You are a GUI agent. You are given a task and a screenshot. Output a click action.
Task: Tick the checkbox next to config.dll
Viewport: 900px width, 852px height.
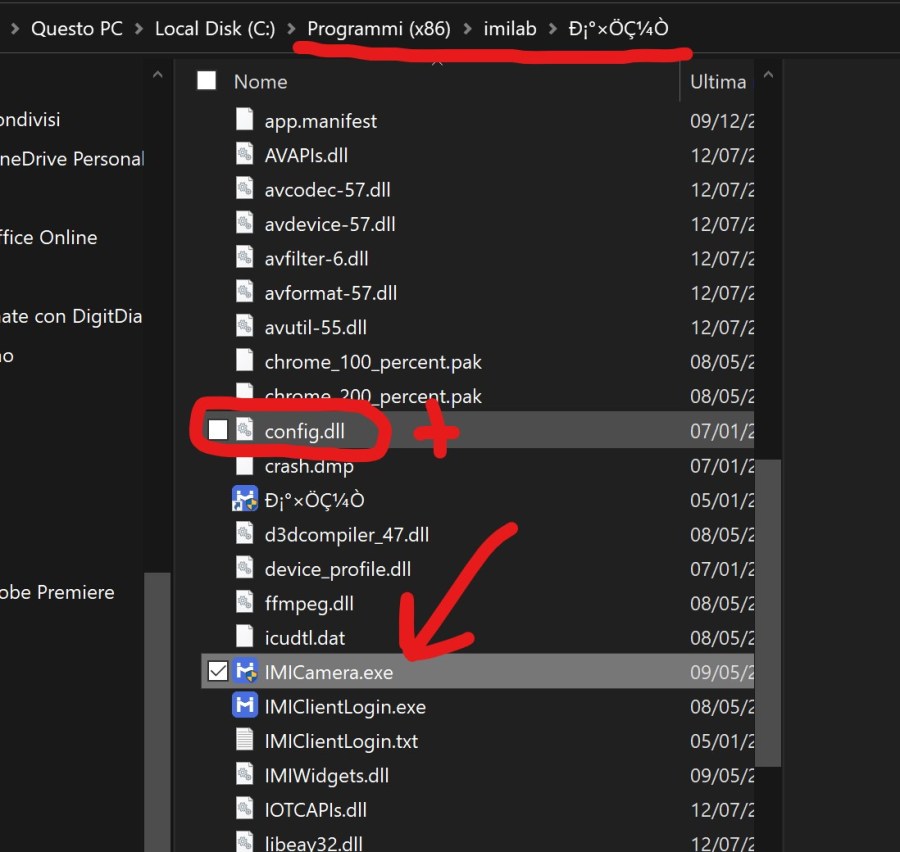coord(217,431)
